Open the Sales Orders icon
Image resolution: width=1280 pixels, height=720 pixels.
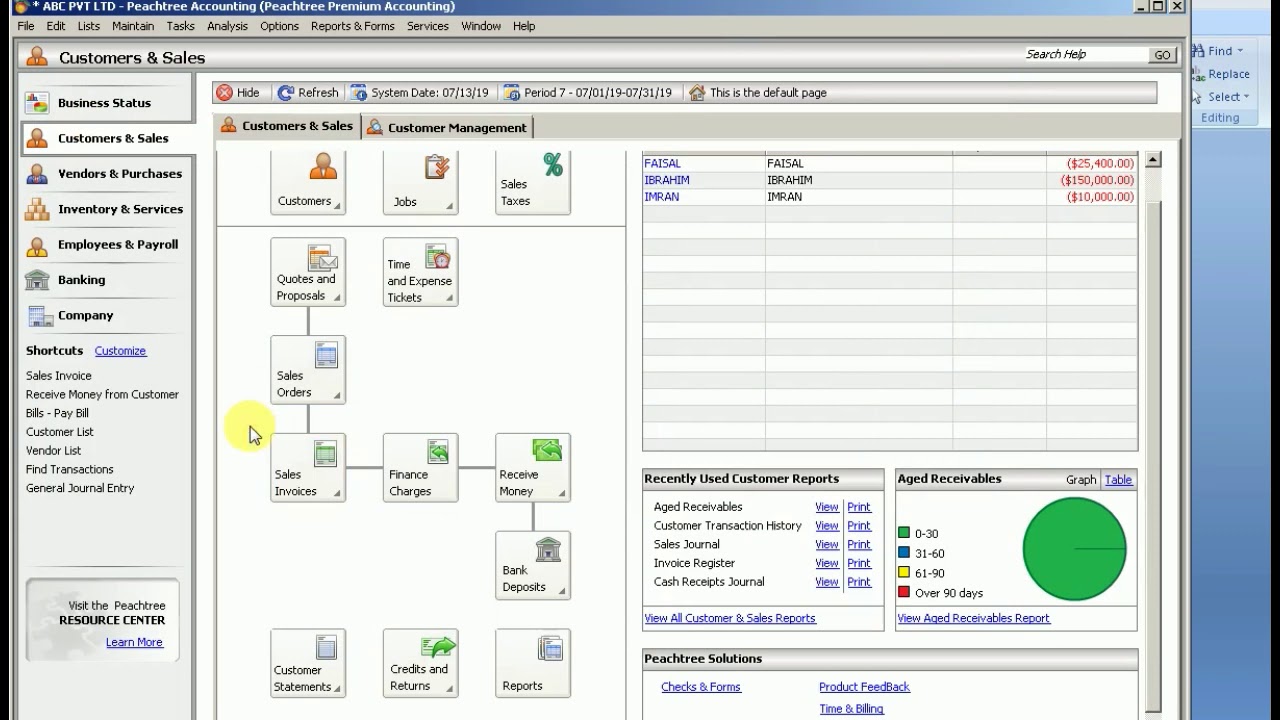tap(308, 370)
